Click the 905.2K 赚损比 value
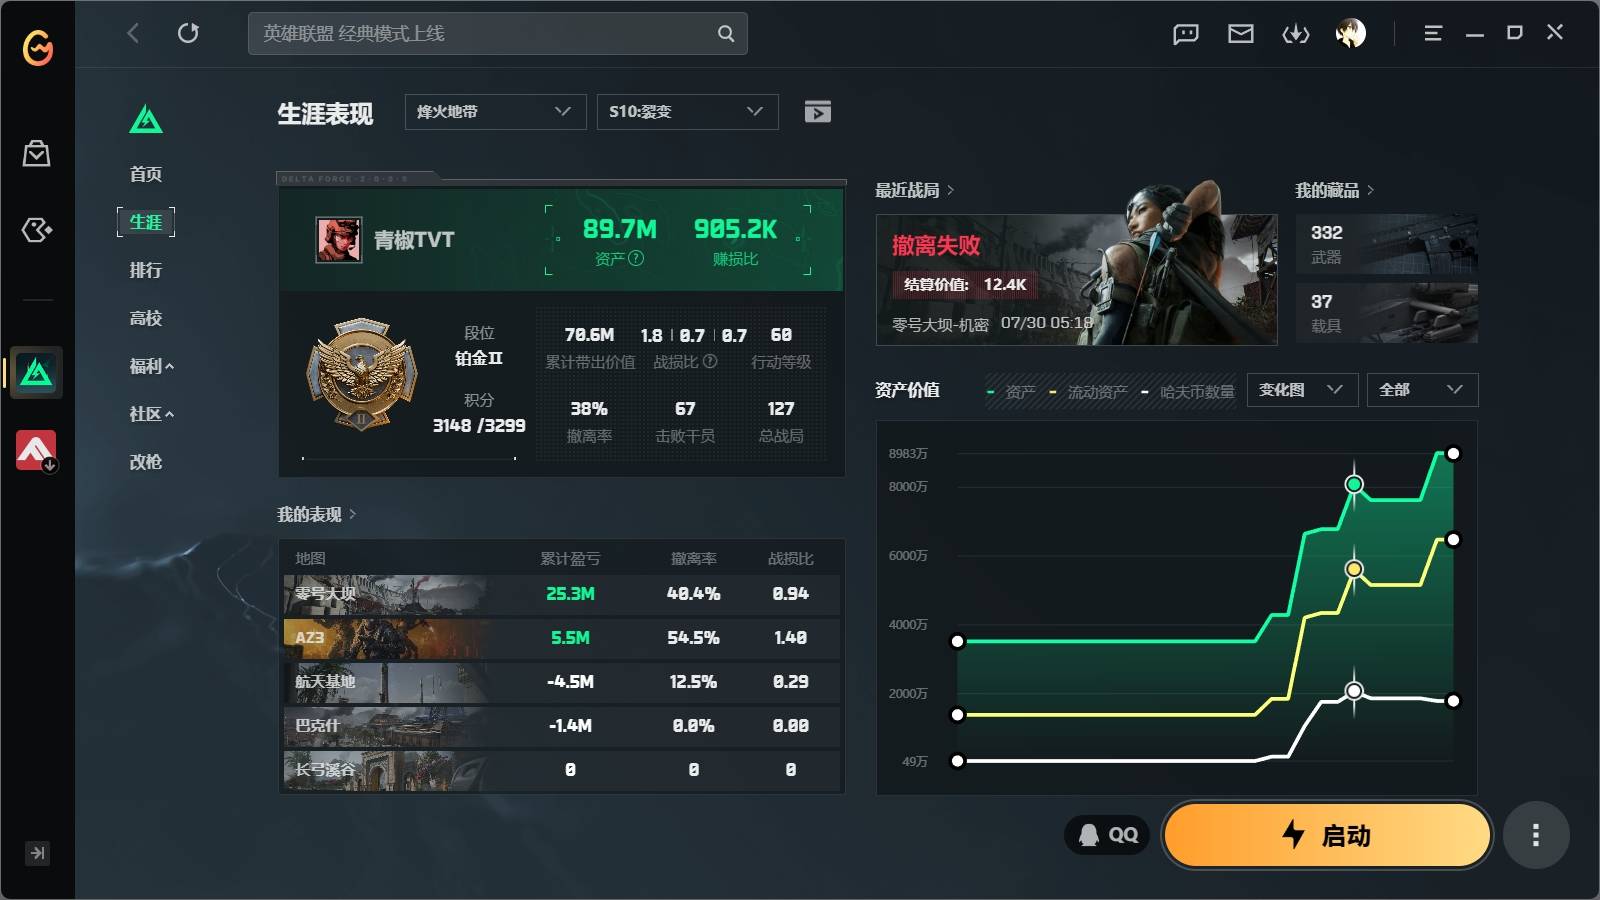Viewport: 1600px width, 900px height. tap(735, 230)
